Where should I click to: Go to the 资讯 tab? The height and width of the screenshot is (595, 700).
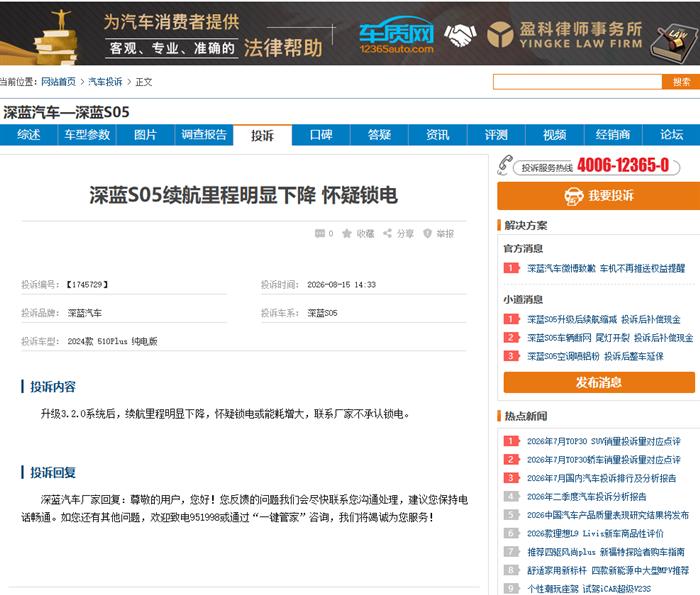[x=438, y=135]
